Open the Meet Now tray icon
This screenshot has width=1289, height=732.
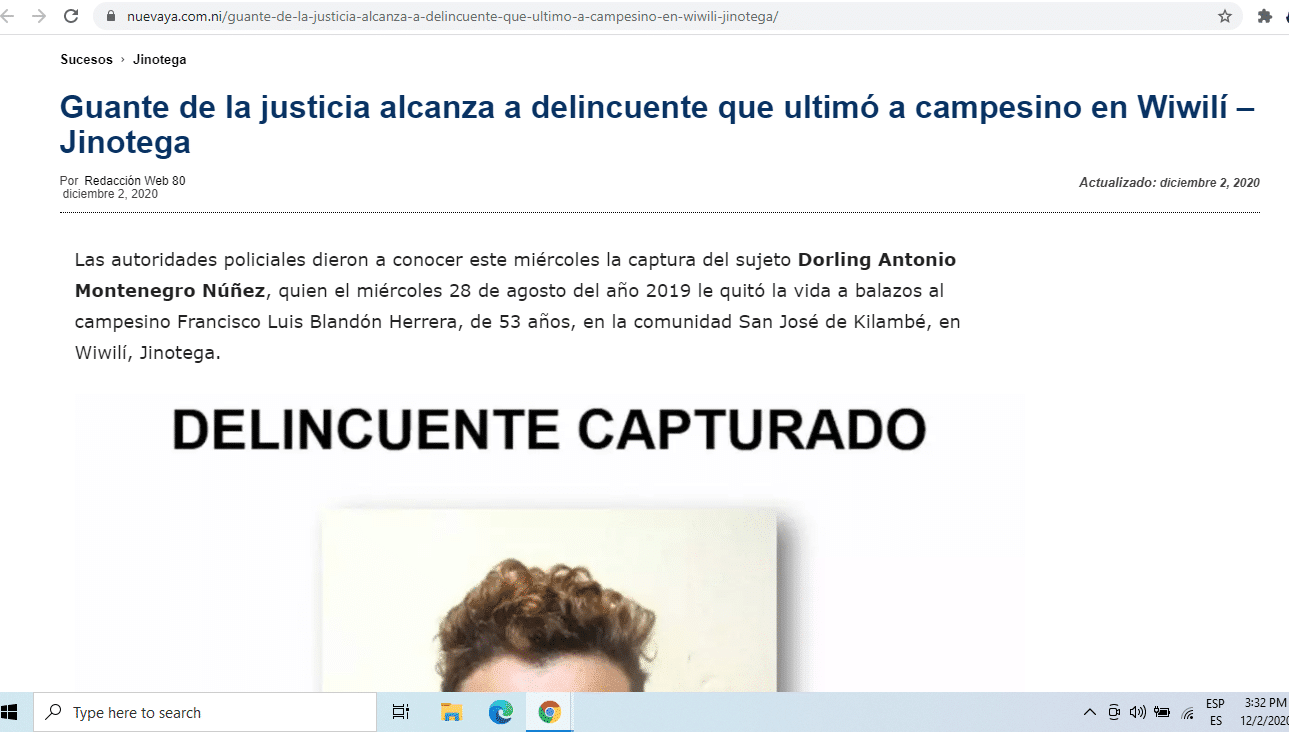pos(1114,713)
